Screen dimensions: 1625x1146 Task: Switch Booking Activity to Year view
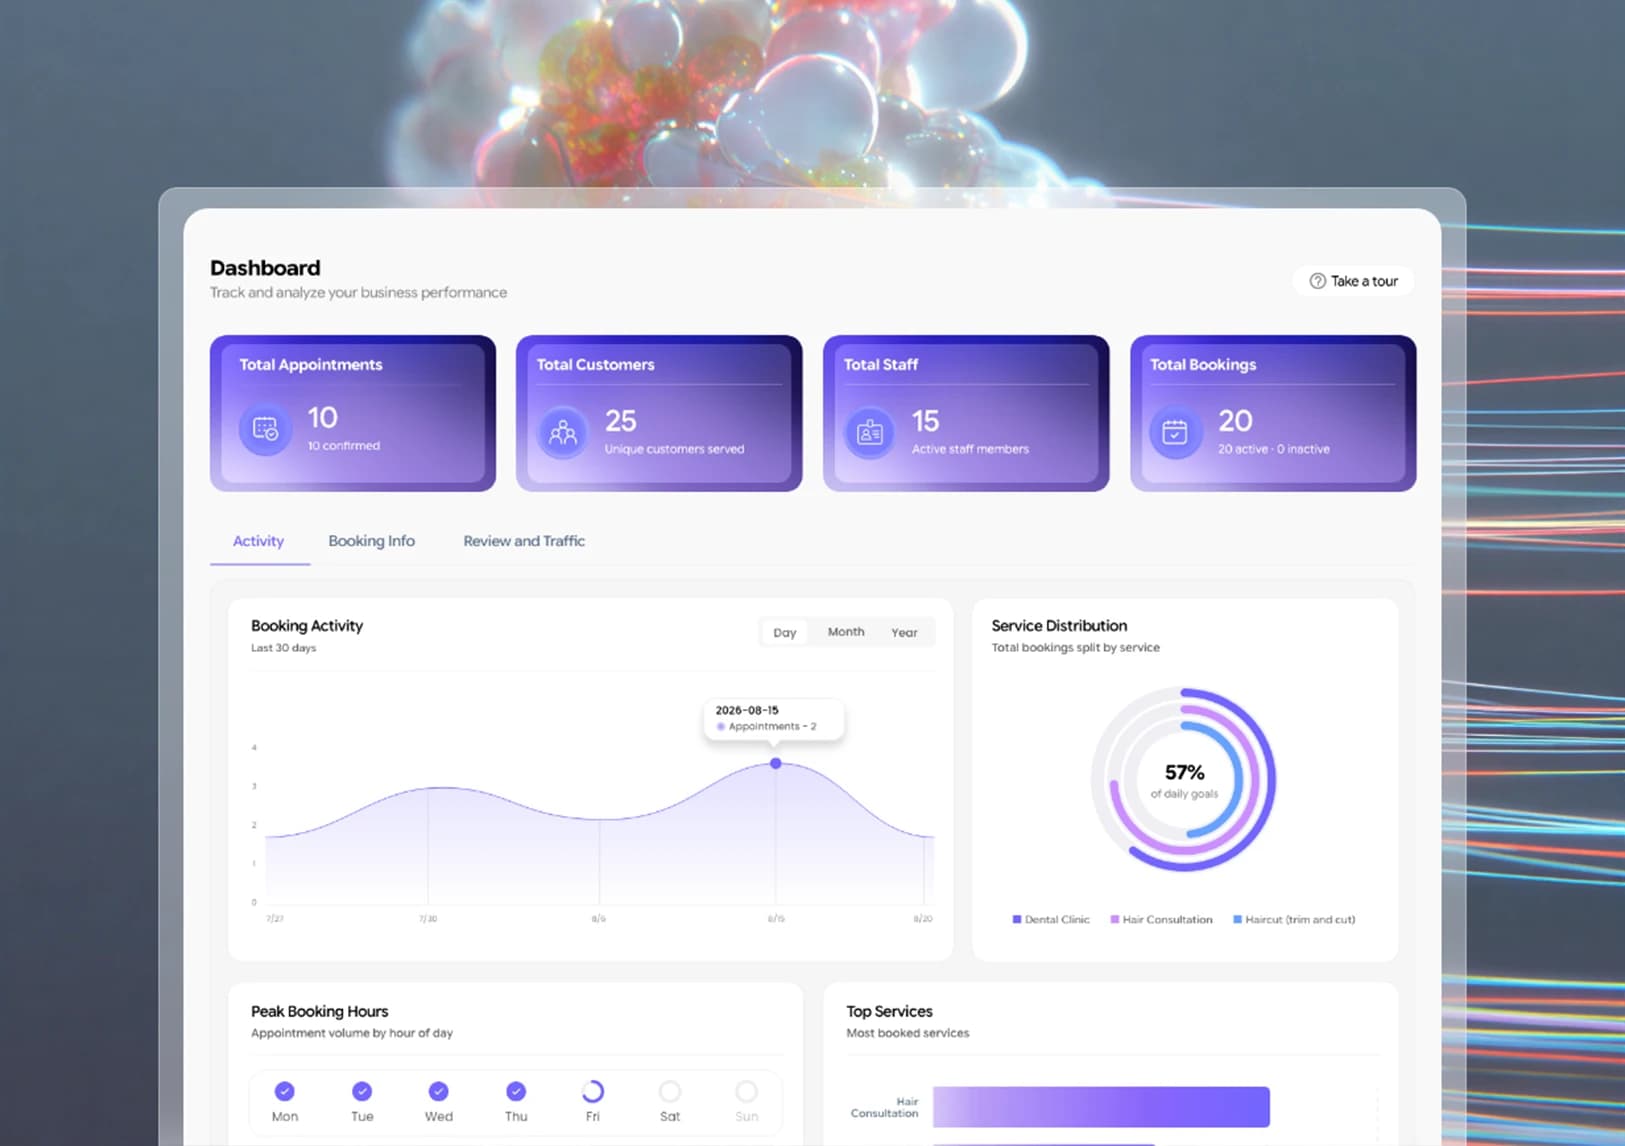pos(904,633)
